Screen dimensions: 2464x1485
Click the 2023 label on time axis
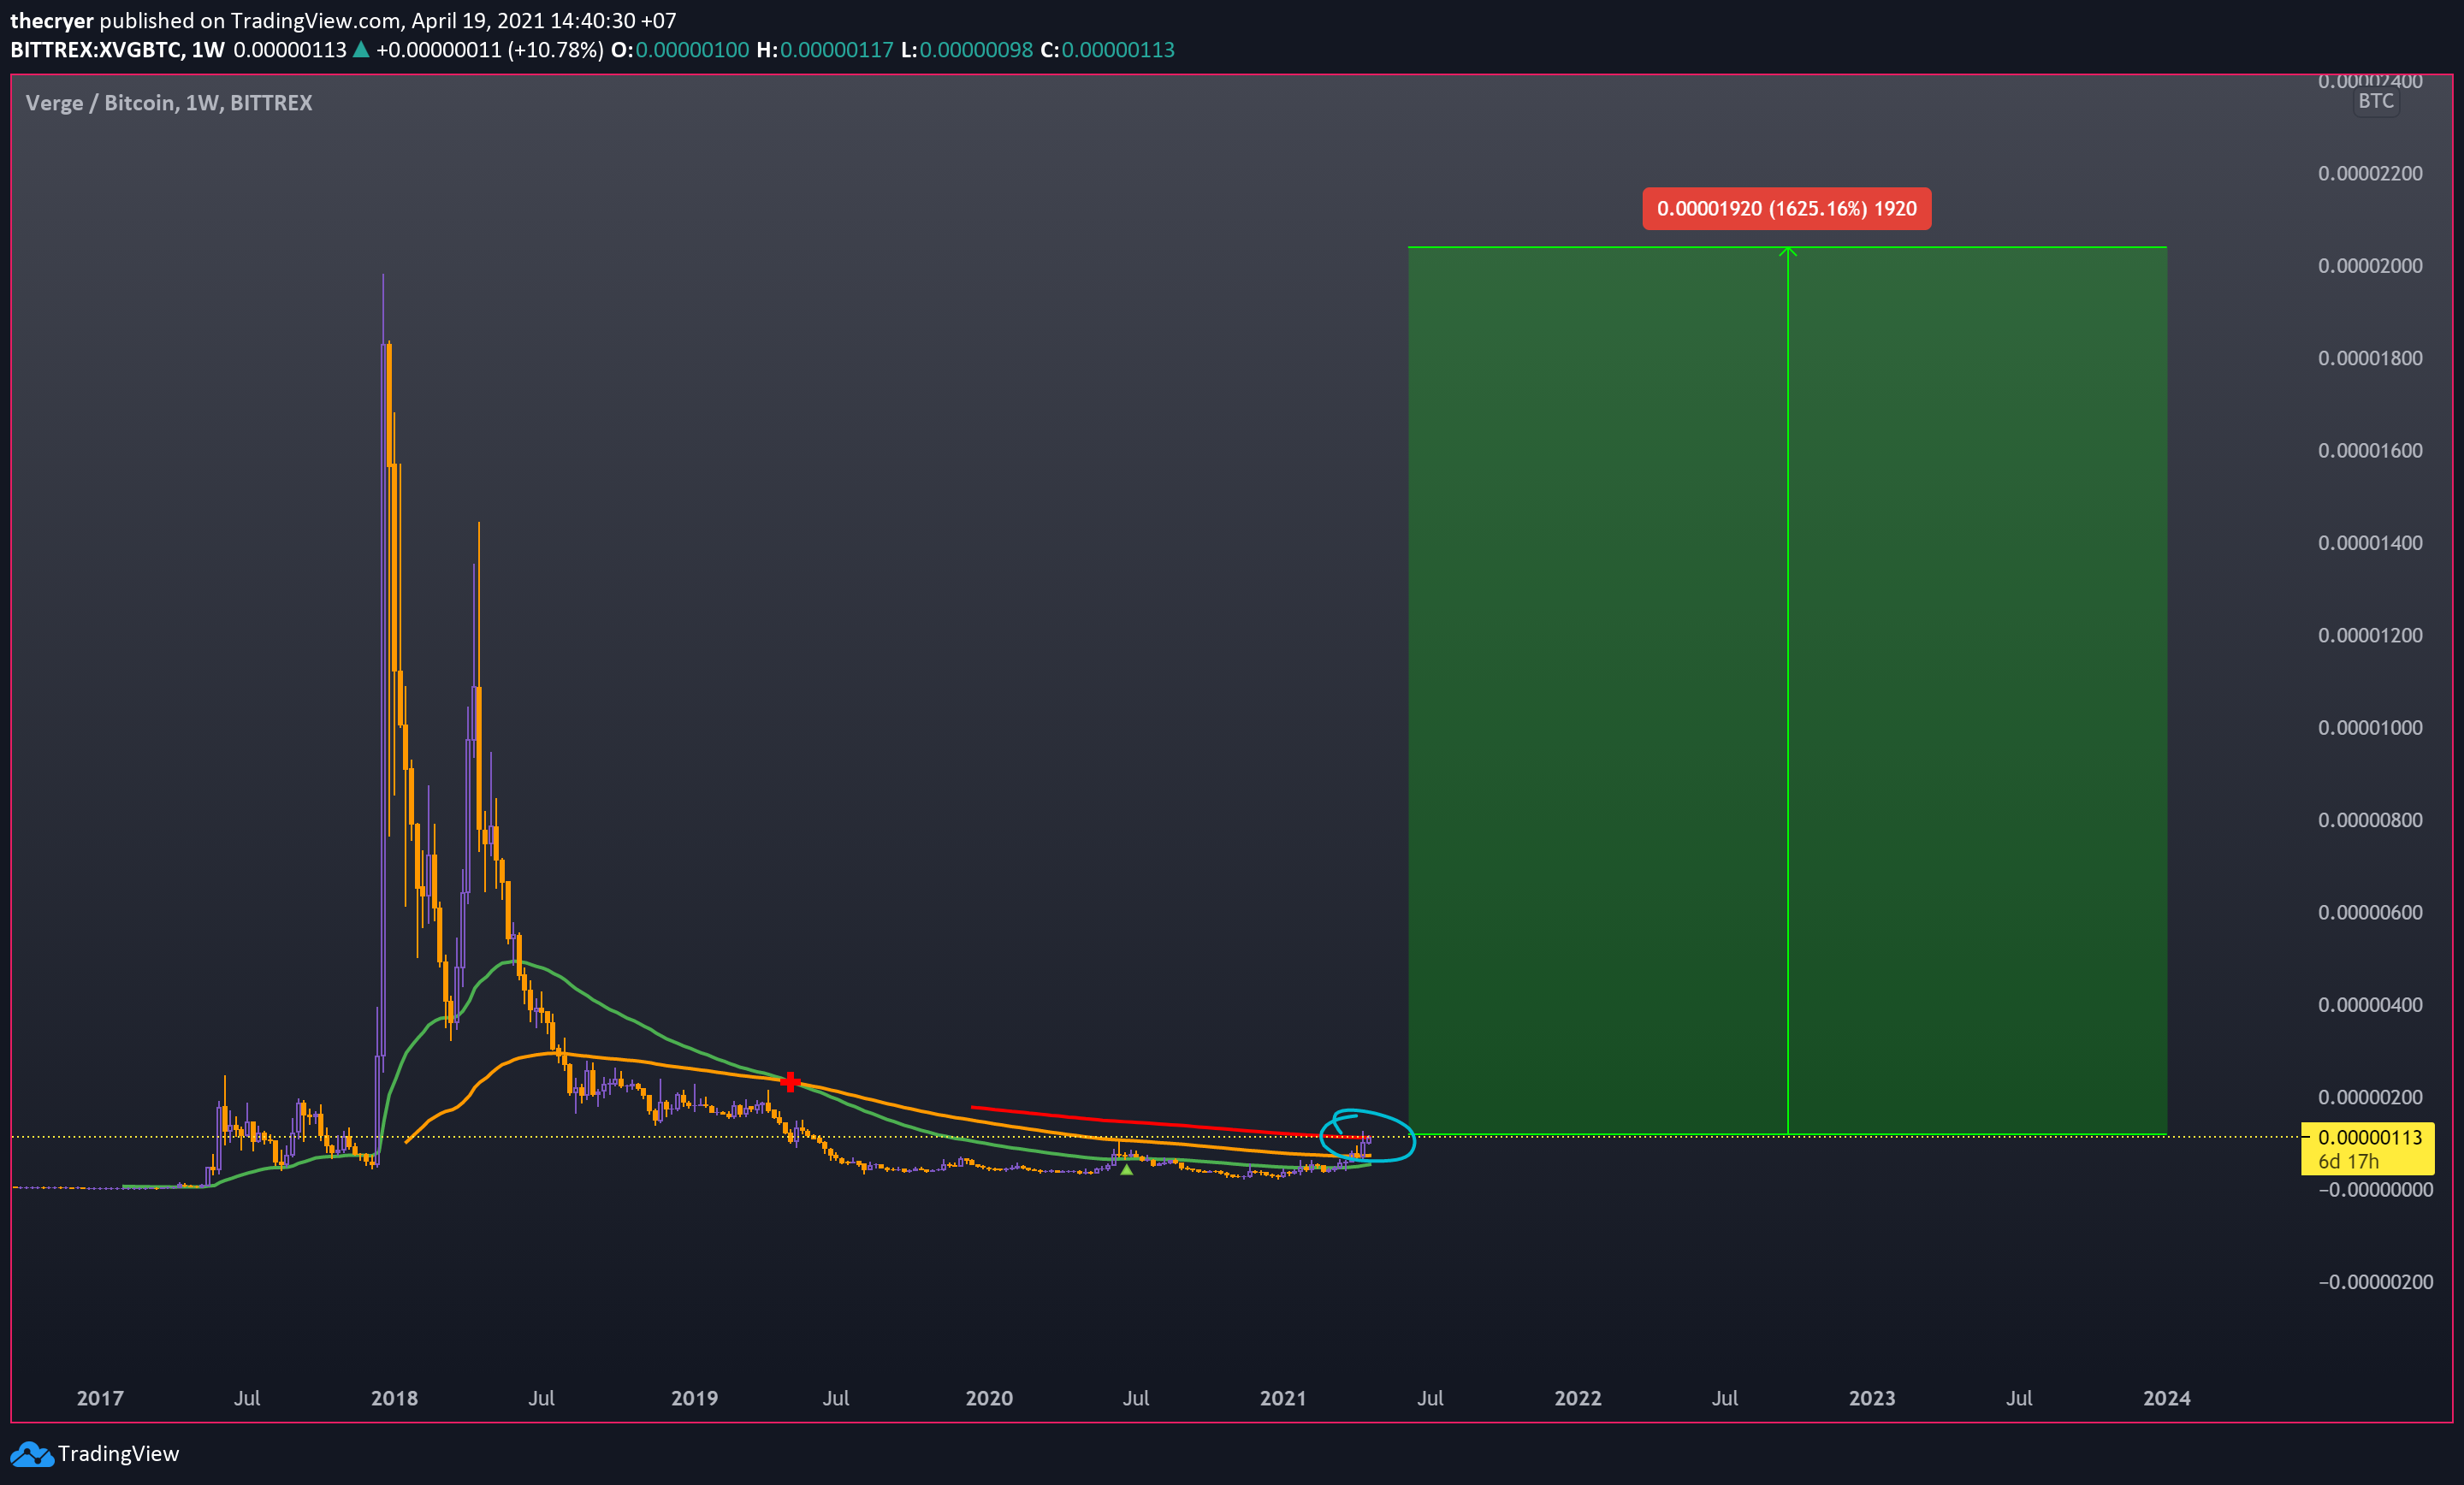(1872, 1398)
